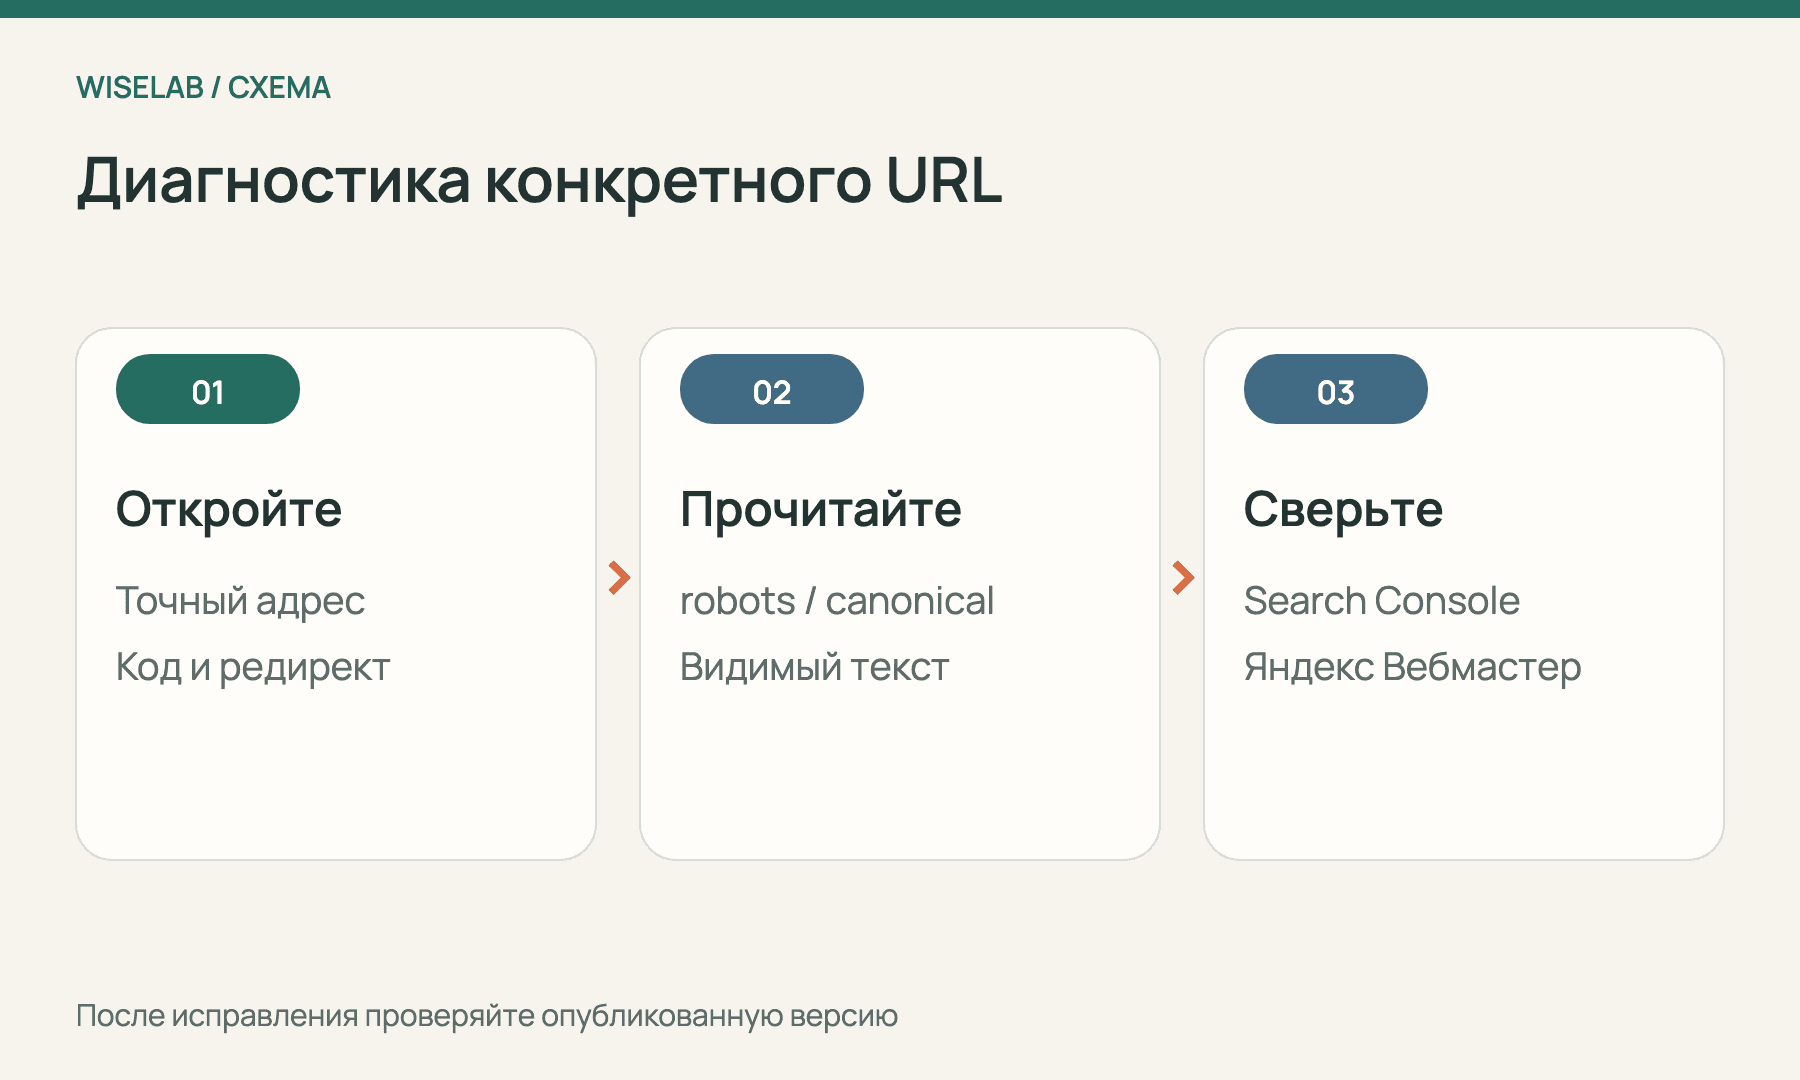Click the text Код и редирект
Screen dimensions: 1800x1080
253,668
